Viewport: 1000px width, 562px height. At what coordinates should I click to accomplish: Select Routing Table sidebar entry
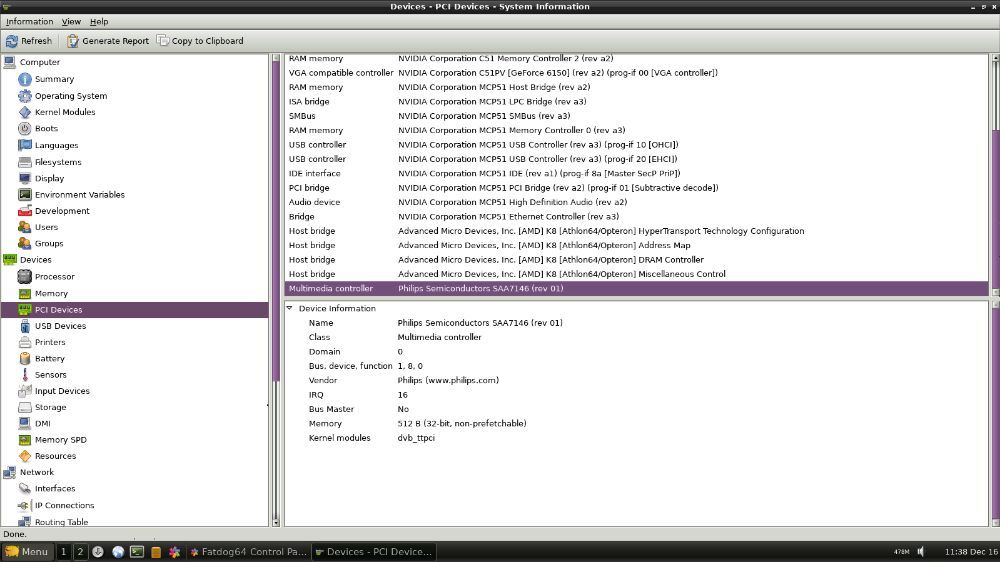click(x=61, y=522)
